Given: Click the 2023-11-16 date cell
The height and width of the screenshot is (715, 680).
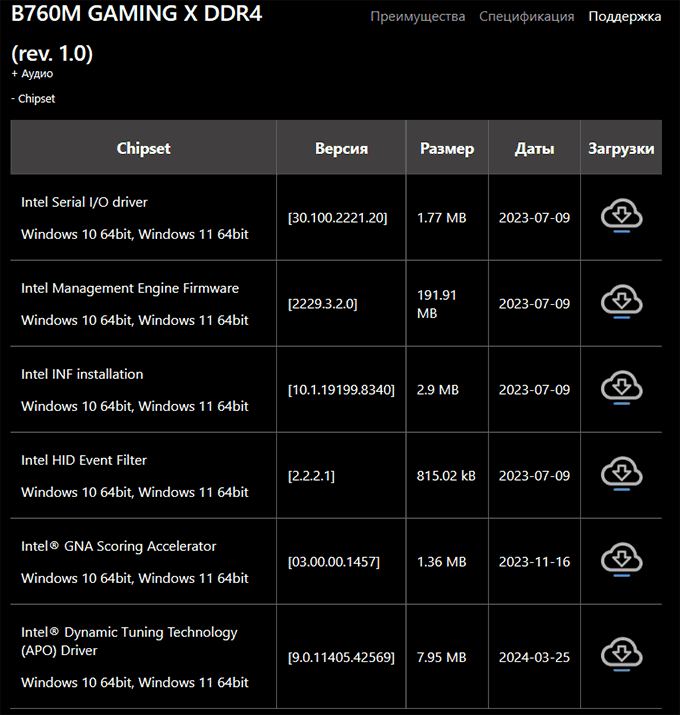Looking at the screenshot, I should pyautogui.click(x=535, y=562).
